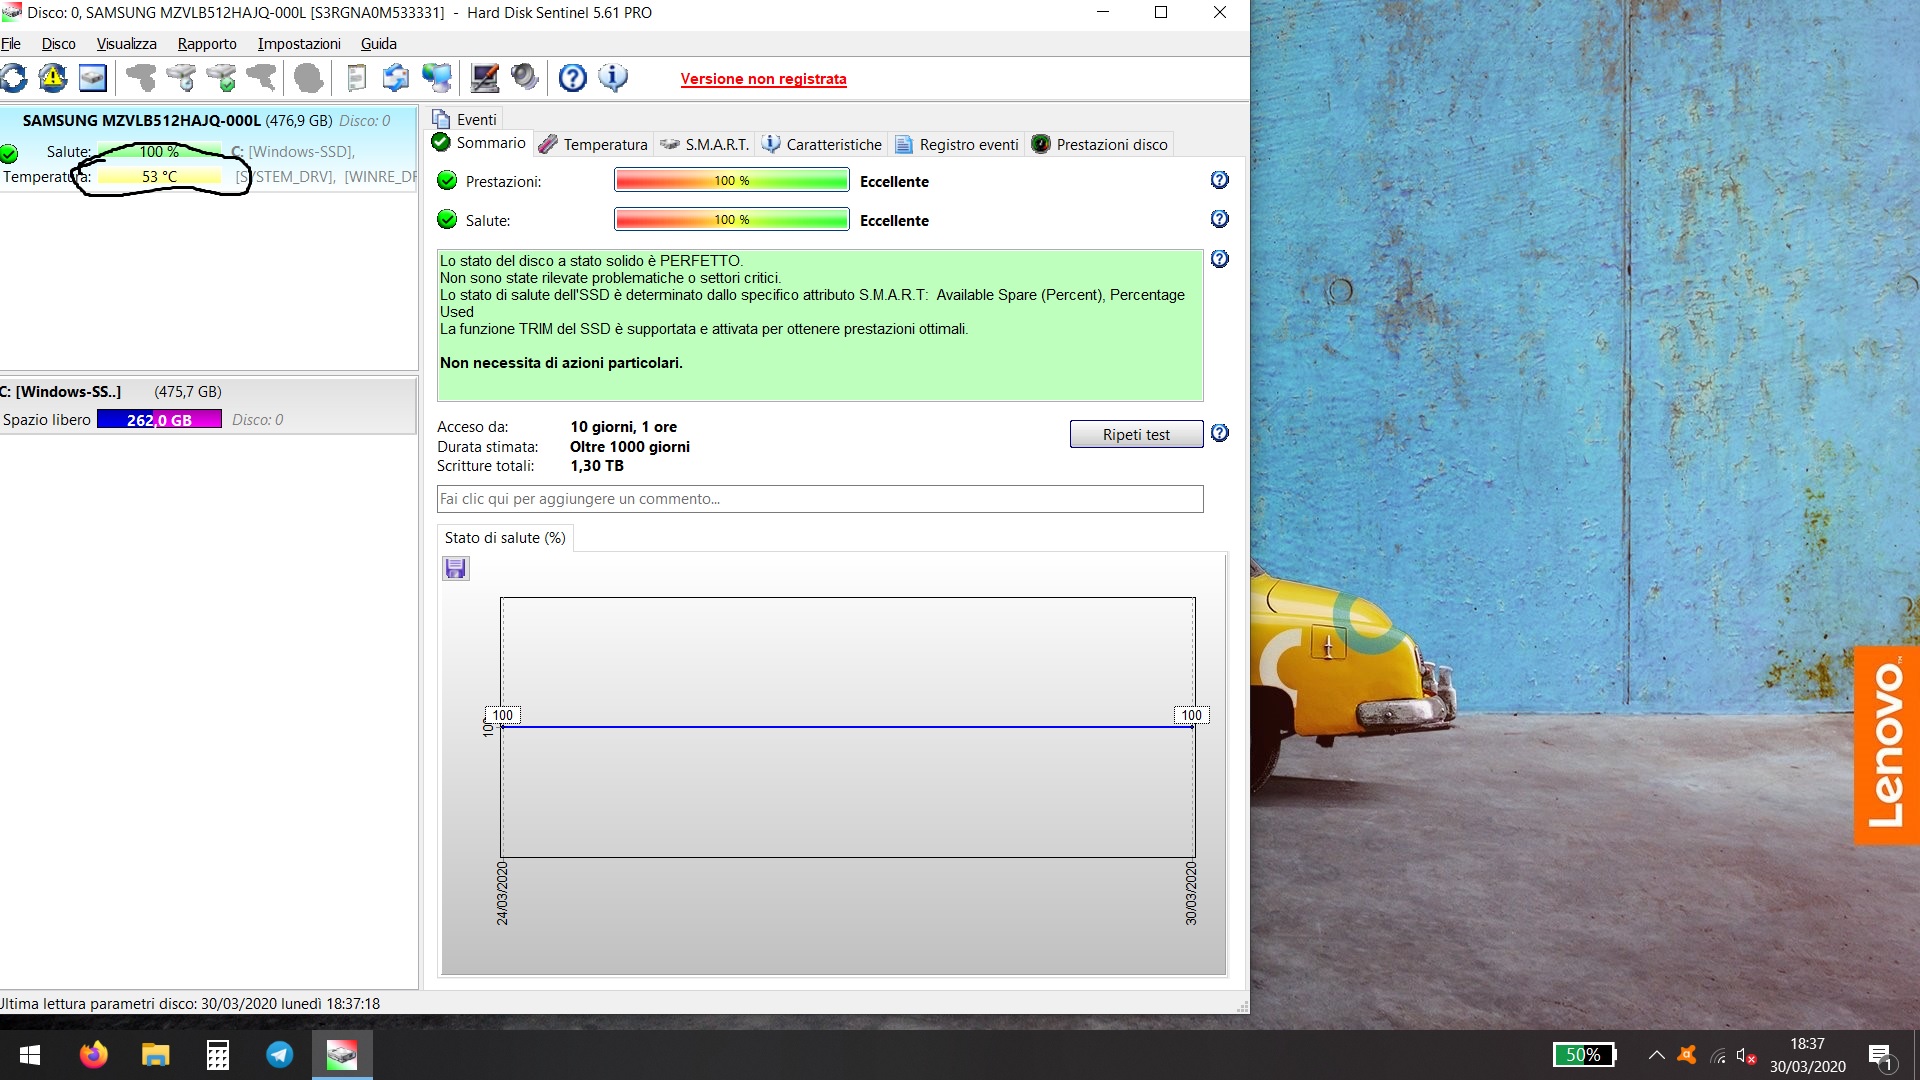The height and width of the screenshot is (1080, 1920).
Task: Click the status bar last reading text
Action: pyautogui.click(x=190, y=1004)
